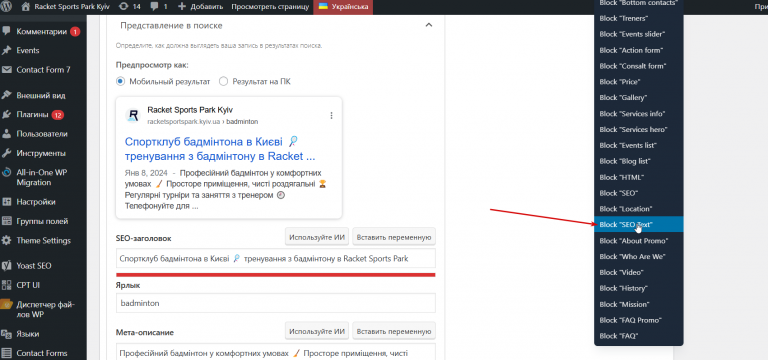Choose Block "Action form" from the list

click(639, 50)
